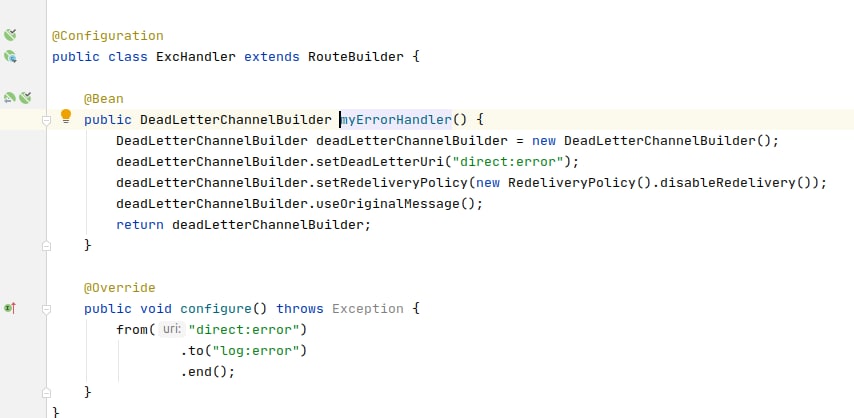
Task: Click the "direct:error" string inside from()
Action: (x=244, y=330)
